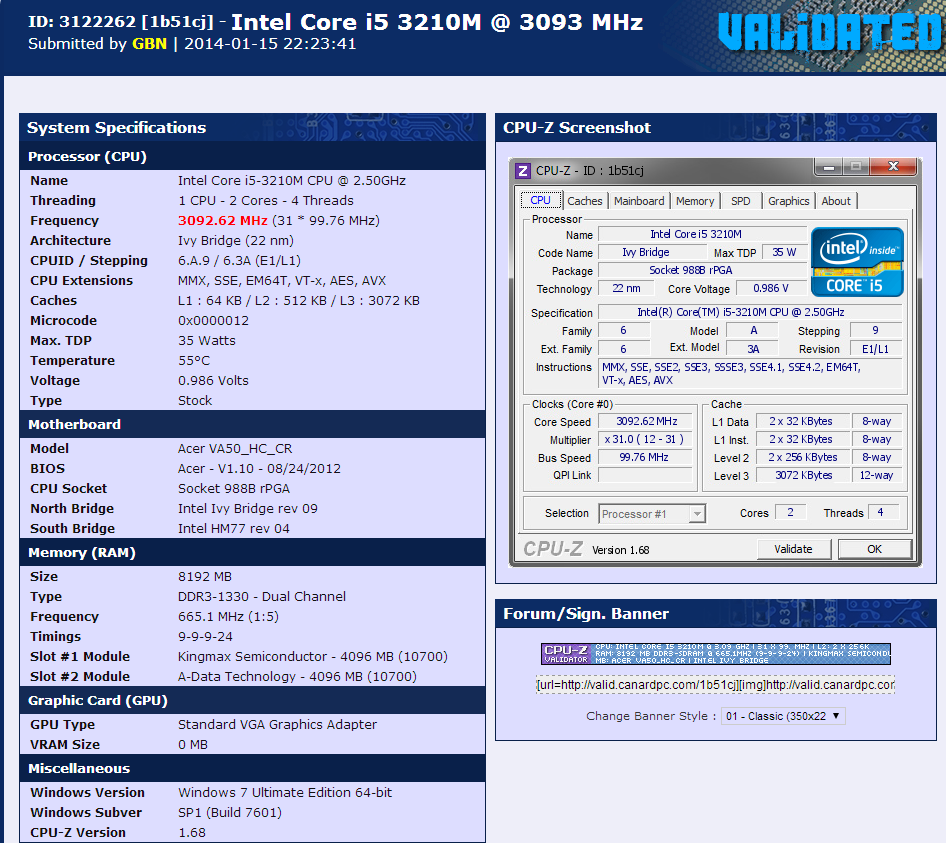Click the Level 2 2 x 256 KBytes value
This screenshot has width=946, height=843.
(x=804, y=457)
